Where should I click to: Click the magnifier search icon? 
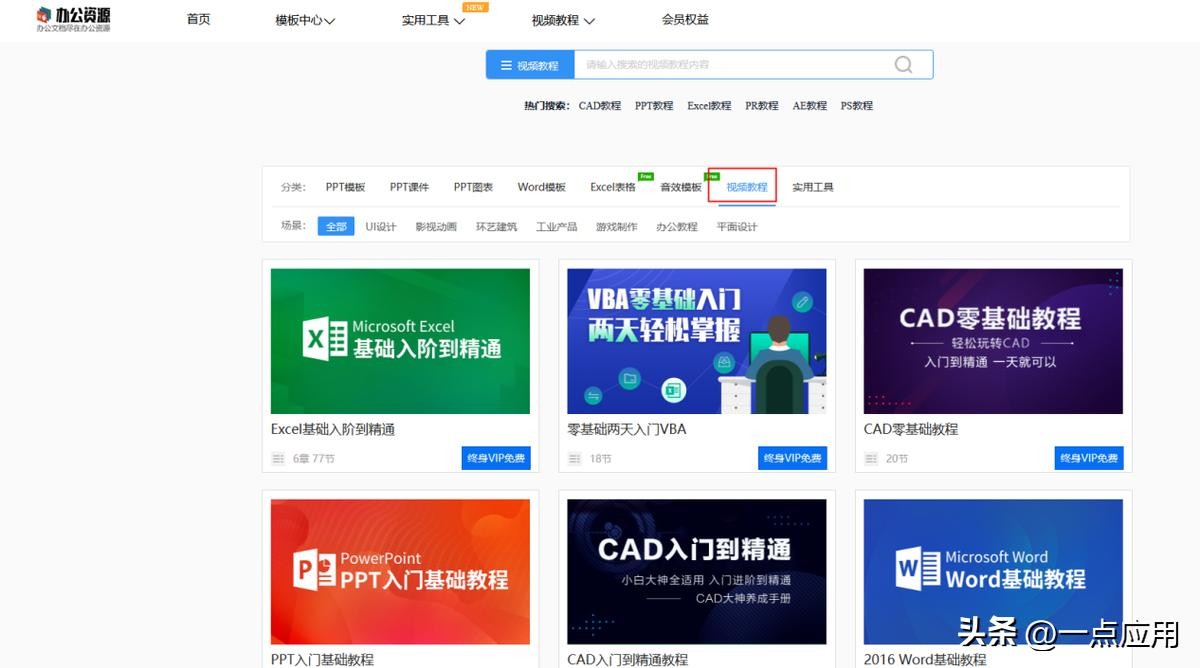(x=903, y=65)
